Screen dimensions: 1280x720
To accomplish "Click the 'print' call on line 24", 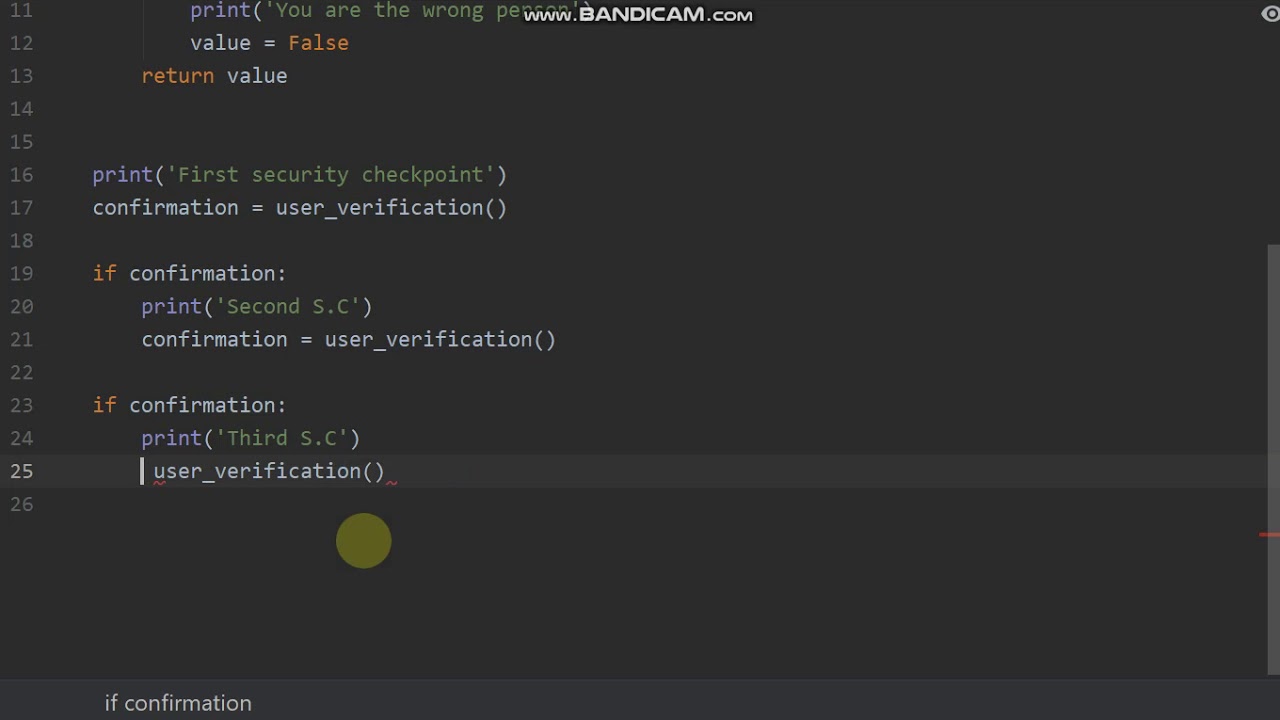I will pyautogui.click(x=171, y=439).
